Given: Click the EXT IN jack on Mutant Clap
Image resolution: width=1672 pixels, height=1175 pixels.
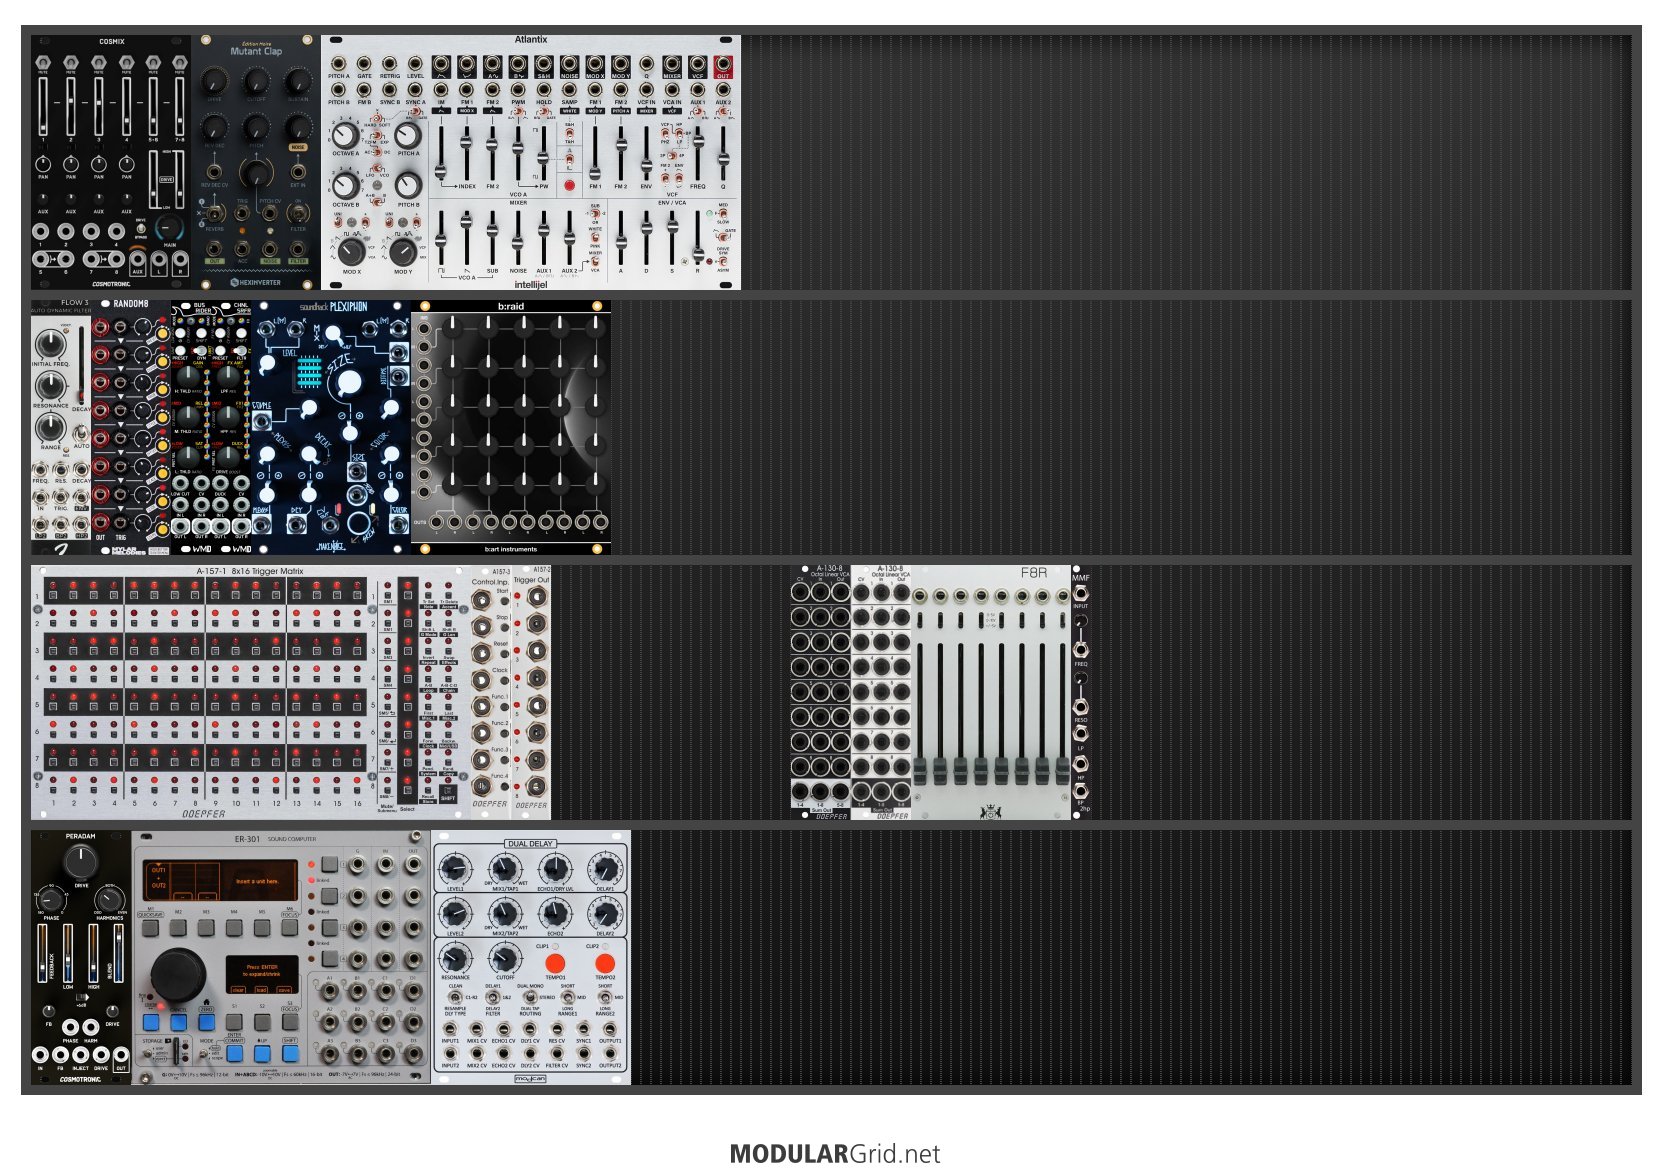Looking at the screenshot, I should tap(298, 171).
